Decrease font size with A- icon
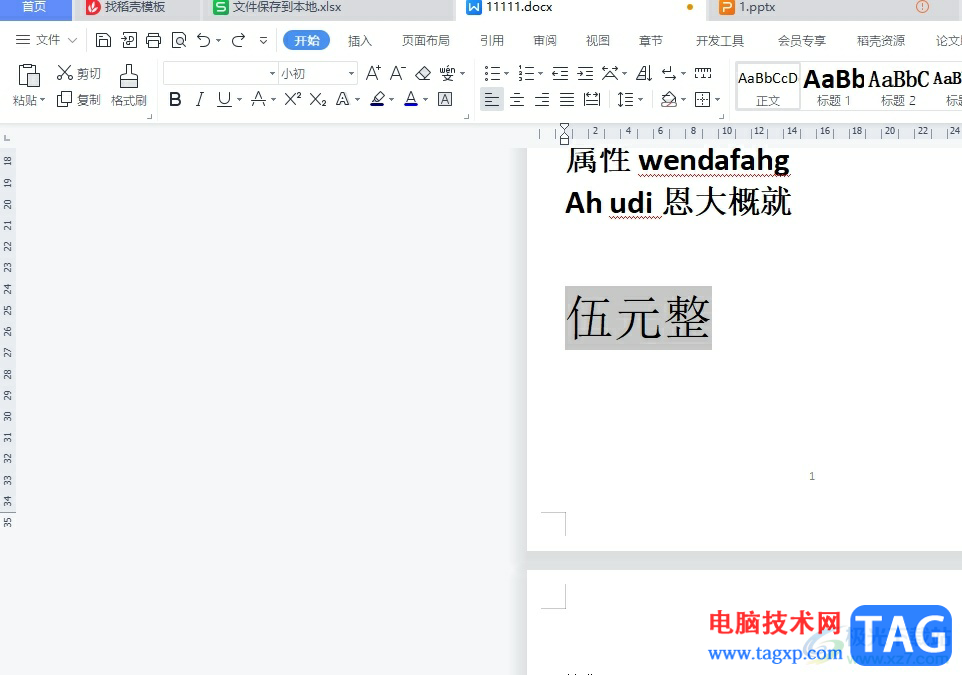The width and height of the screenshot is (962, 675). click(398, 74)
